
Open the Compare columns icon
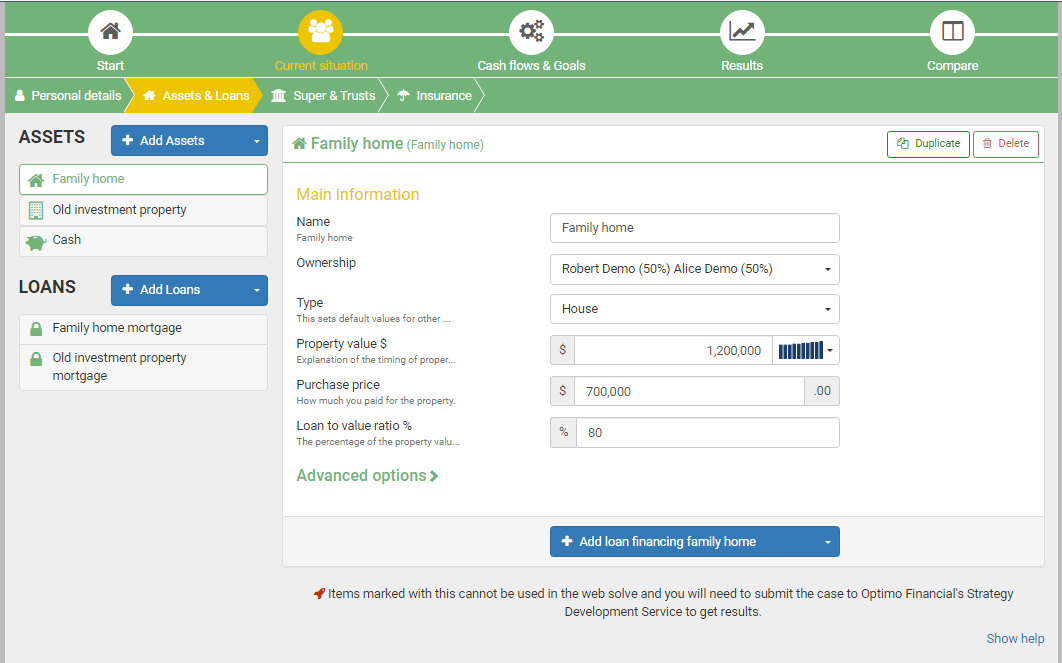[952, 32]
